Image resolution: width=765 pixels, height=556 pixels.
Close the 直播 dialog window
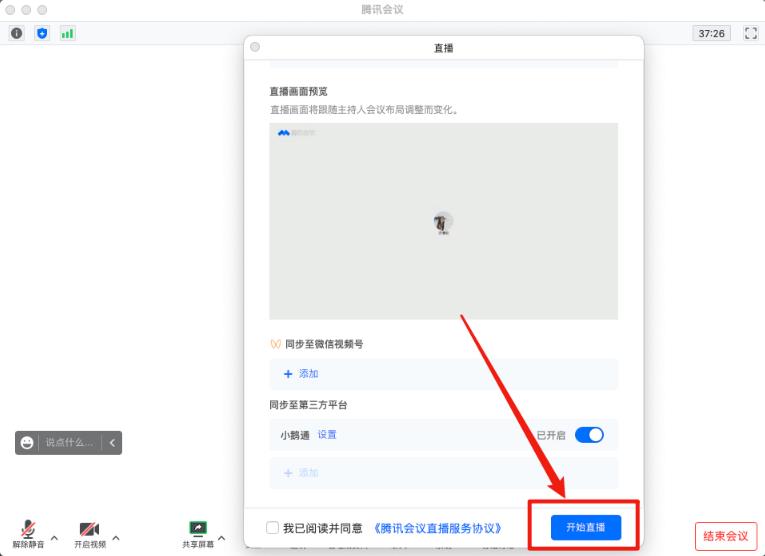point(255,47)
